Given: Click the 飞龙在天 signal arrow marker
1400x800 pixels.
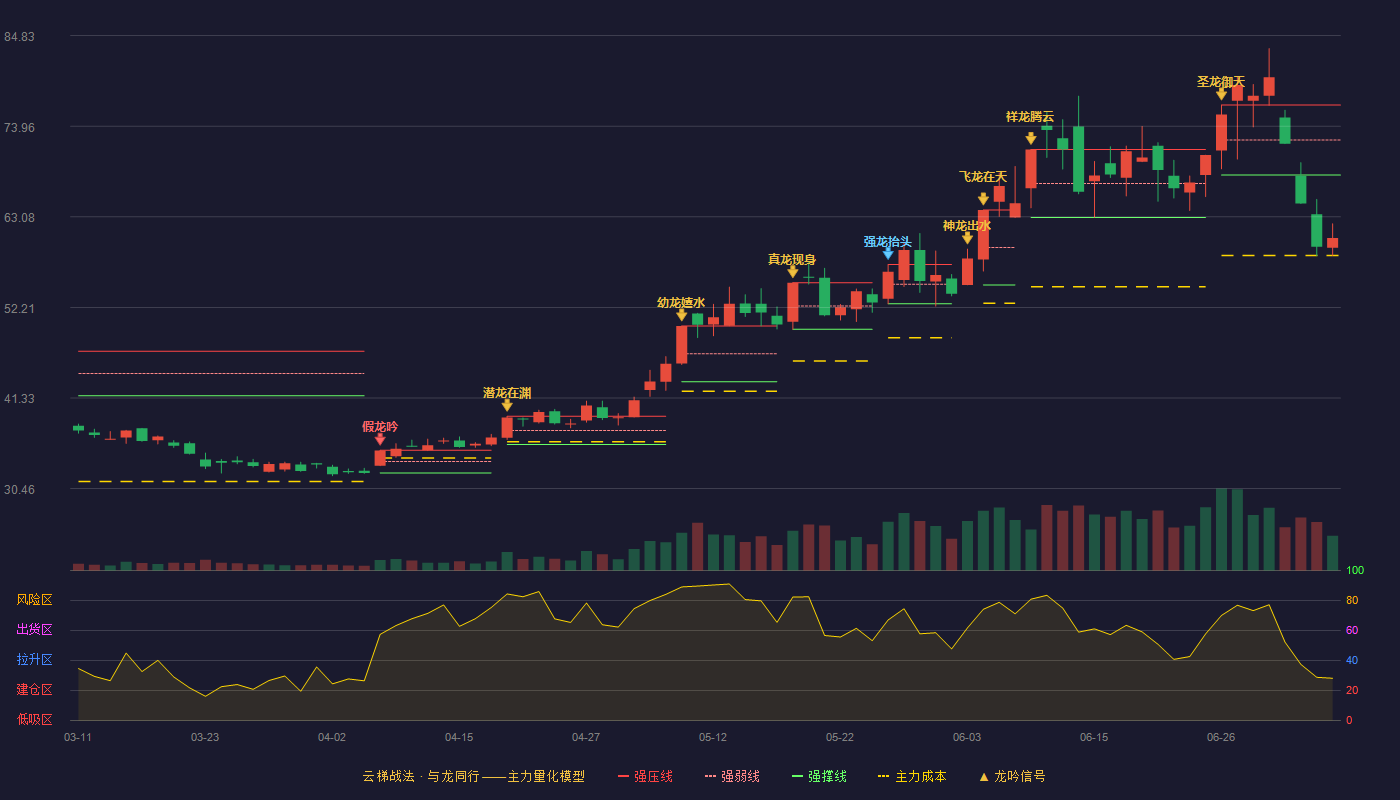Looking at the screenshot, I should click(x=983, y=199).
